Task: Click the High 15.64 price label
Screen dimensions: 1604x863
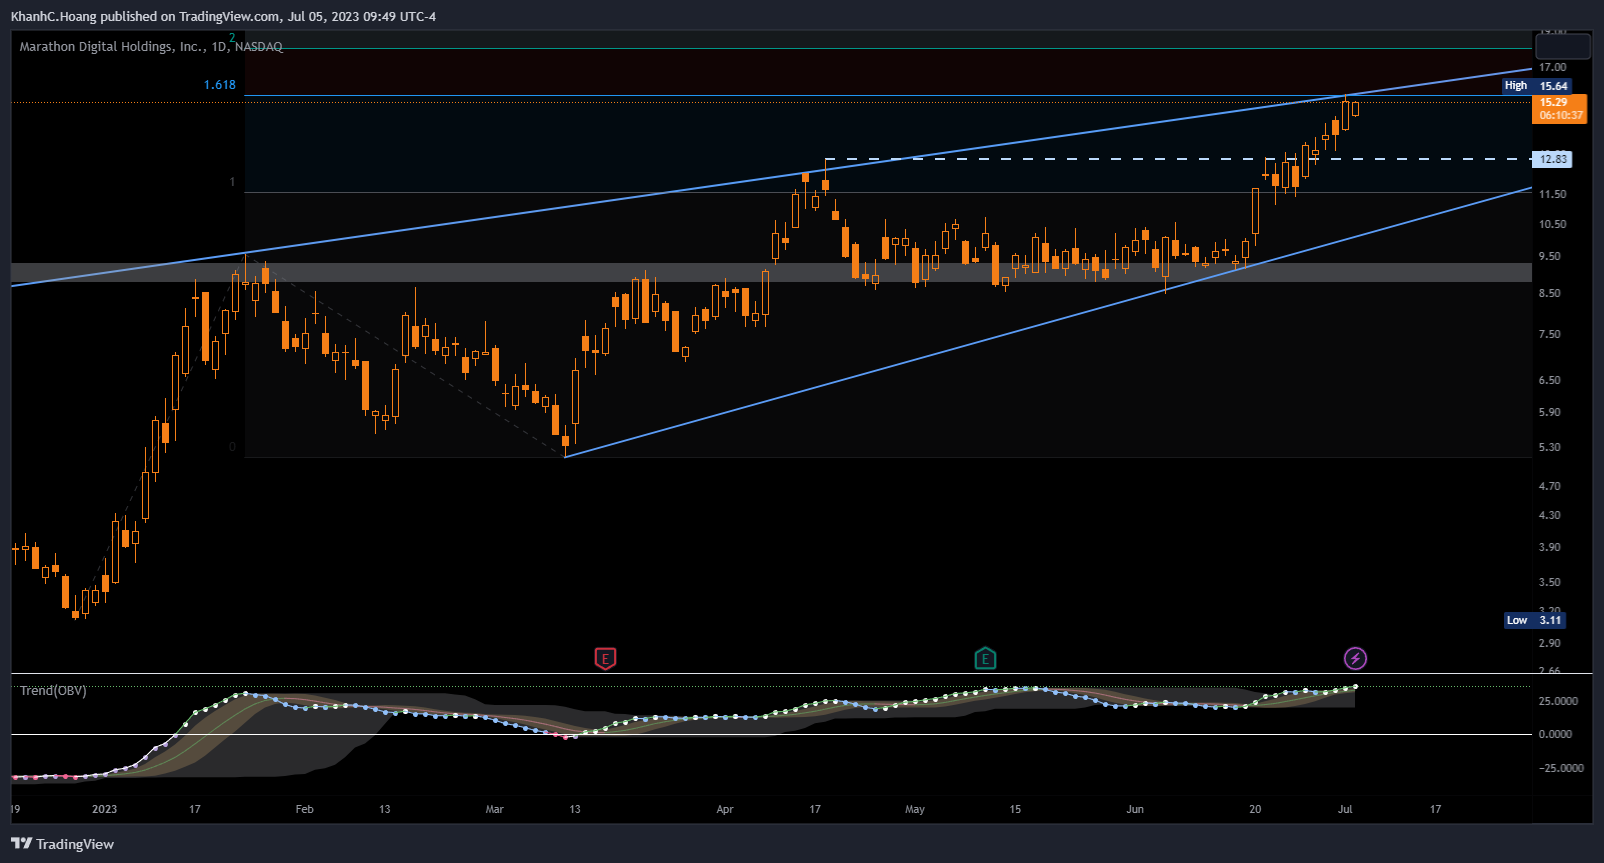Action: click(1536, 86)
